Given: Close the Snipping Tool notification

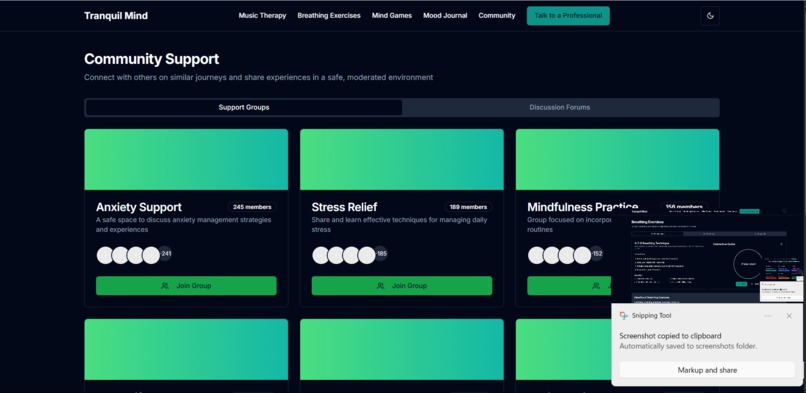Looking at the screenshot, I should click(789, 315).
